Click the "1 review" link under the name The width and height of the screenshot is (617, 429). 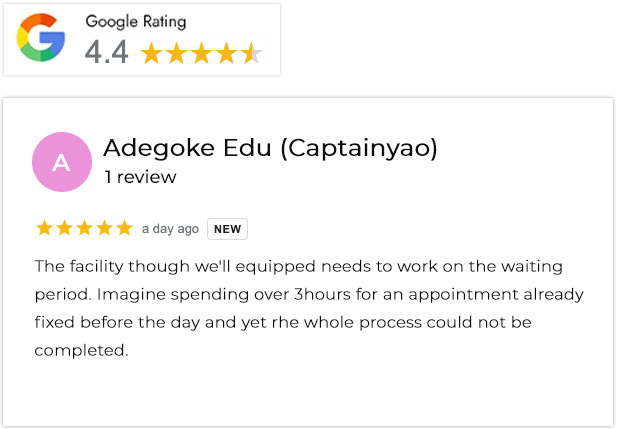tap(140, 177)
